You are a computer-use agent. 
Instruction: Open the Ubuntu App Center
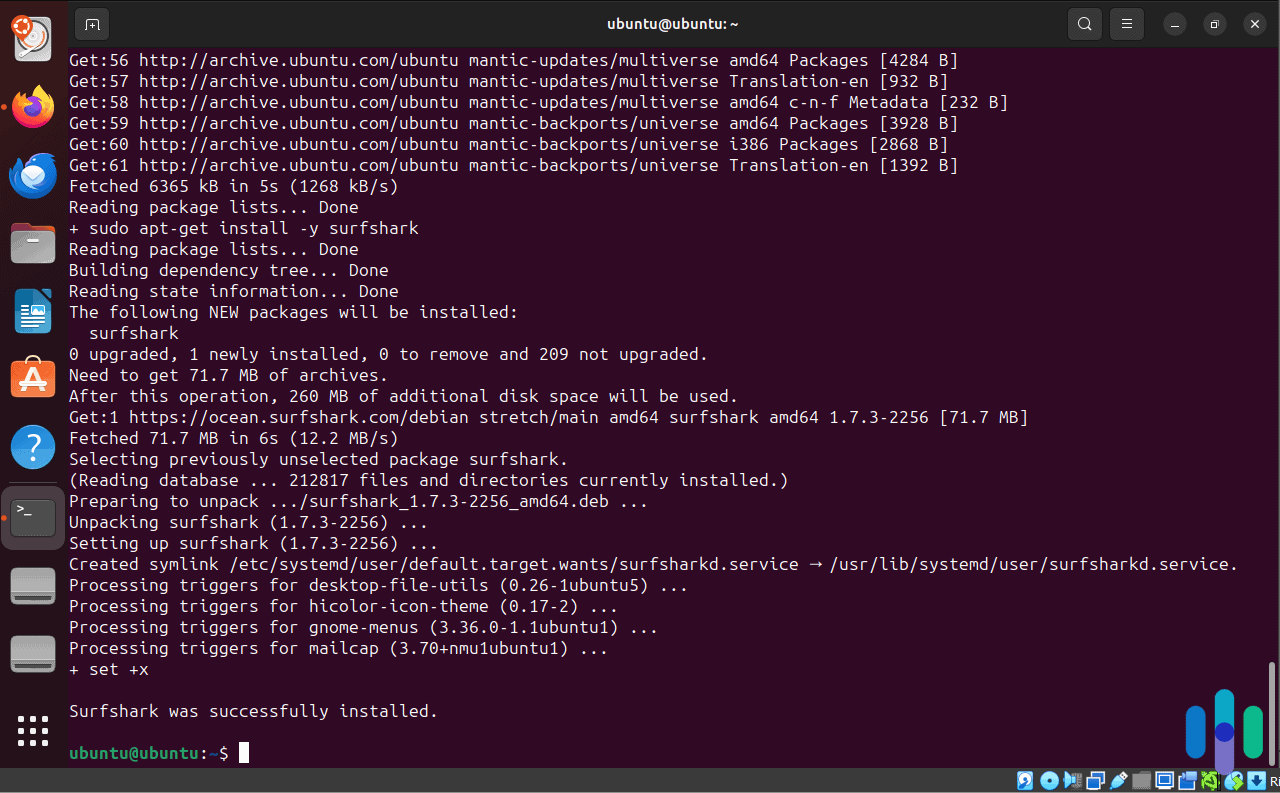[x=33, y=379]
